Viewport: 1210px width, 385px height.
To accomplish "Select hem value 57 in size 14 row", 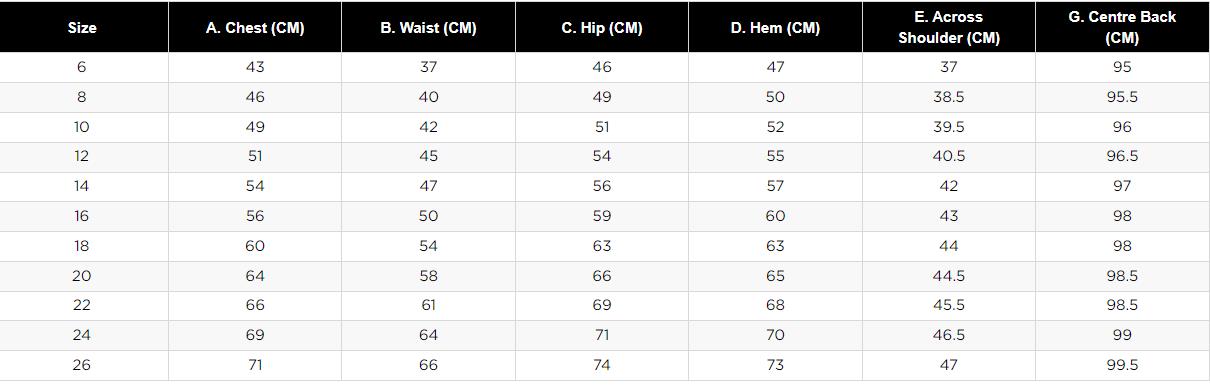I will coord(775,186).
